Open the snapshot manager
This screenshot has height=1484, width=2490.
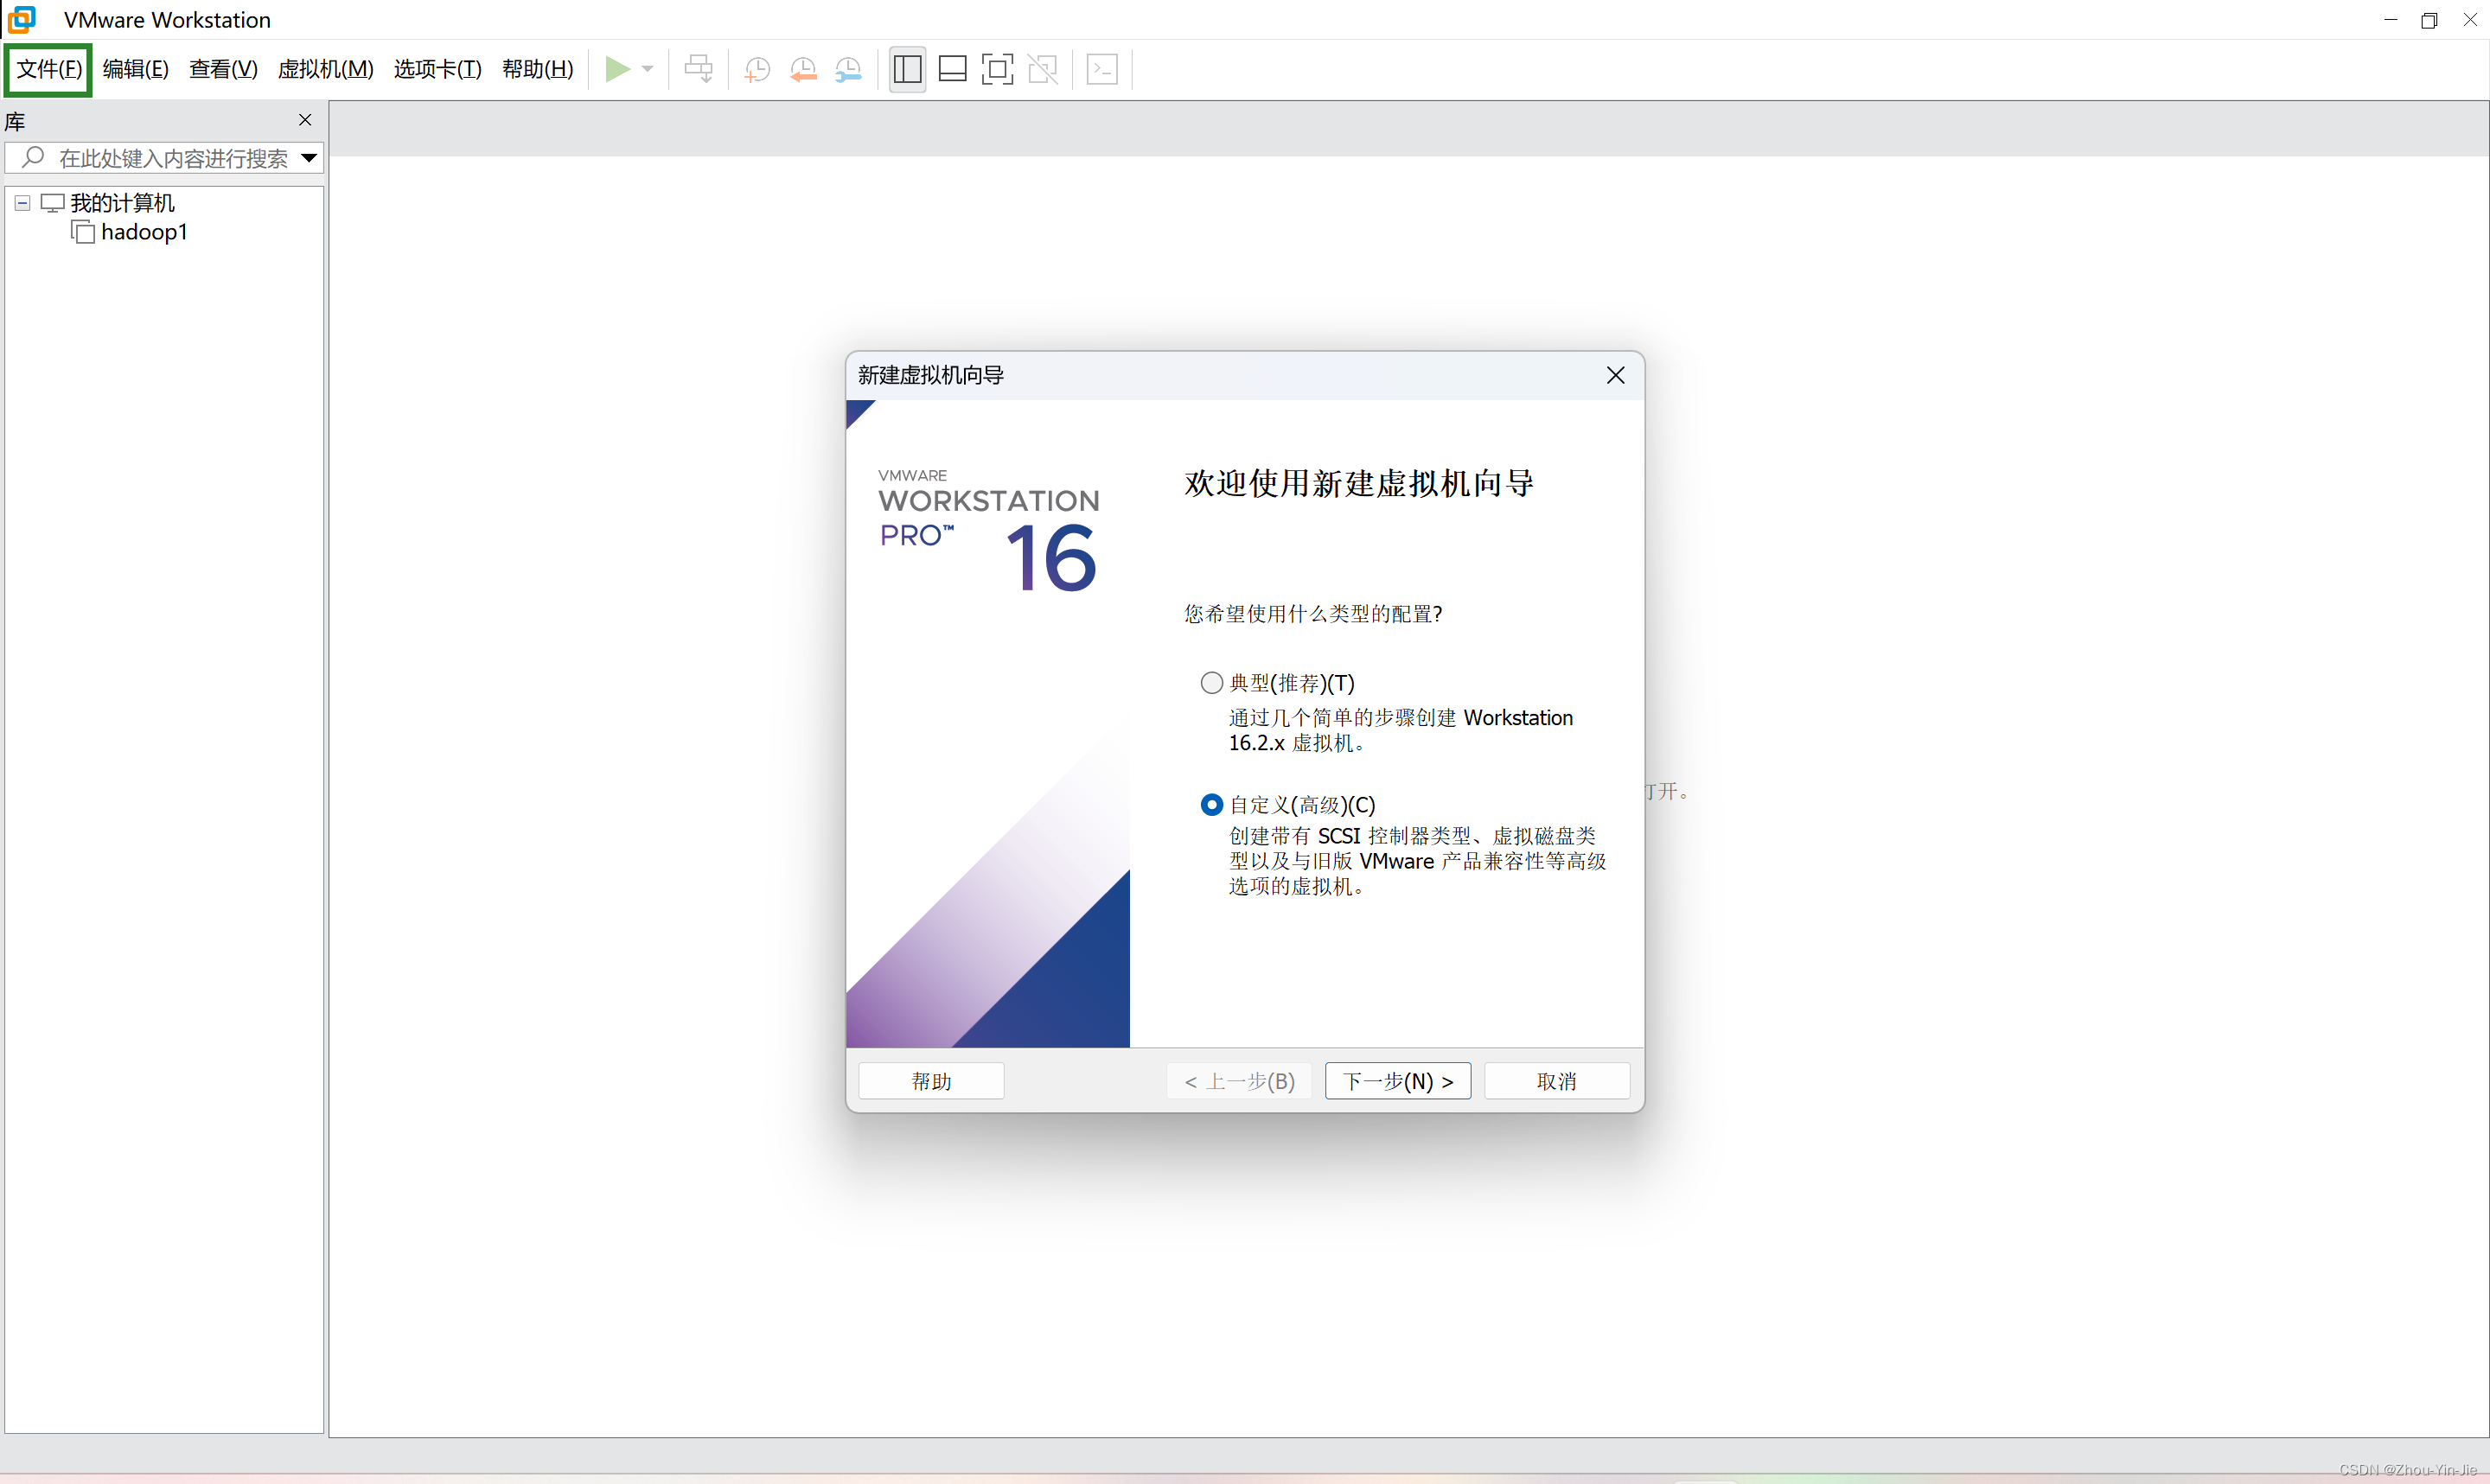(x=849, y=69)
